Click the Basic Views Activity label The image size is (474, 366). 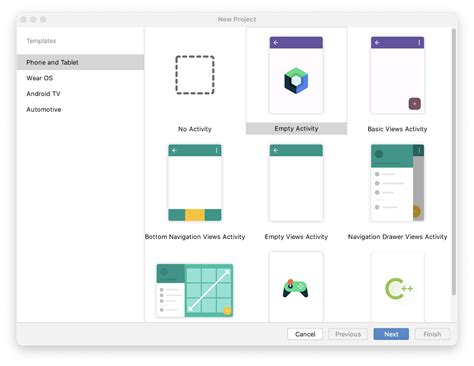397,129
